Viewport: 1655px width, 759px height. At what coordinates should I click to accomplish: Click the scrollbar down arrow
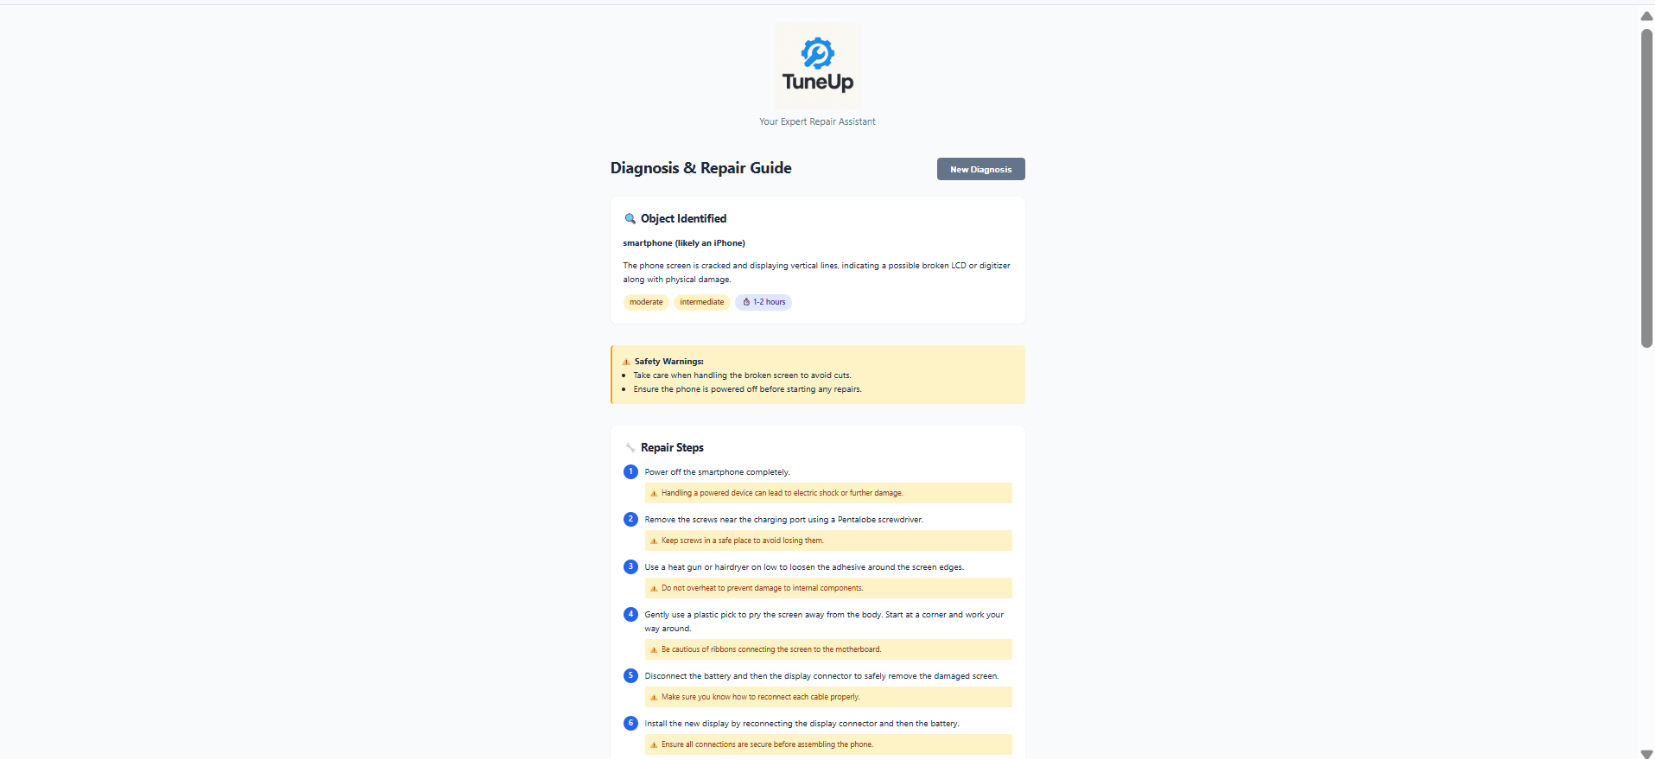click(1646, 753)
